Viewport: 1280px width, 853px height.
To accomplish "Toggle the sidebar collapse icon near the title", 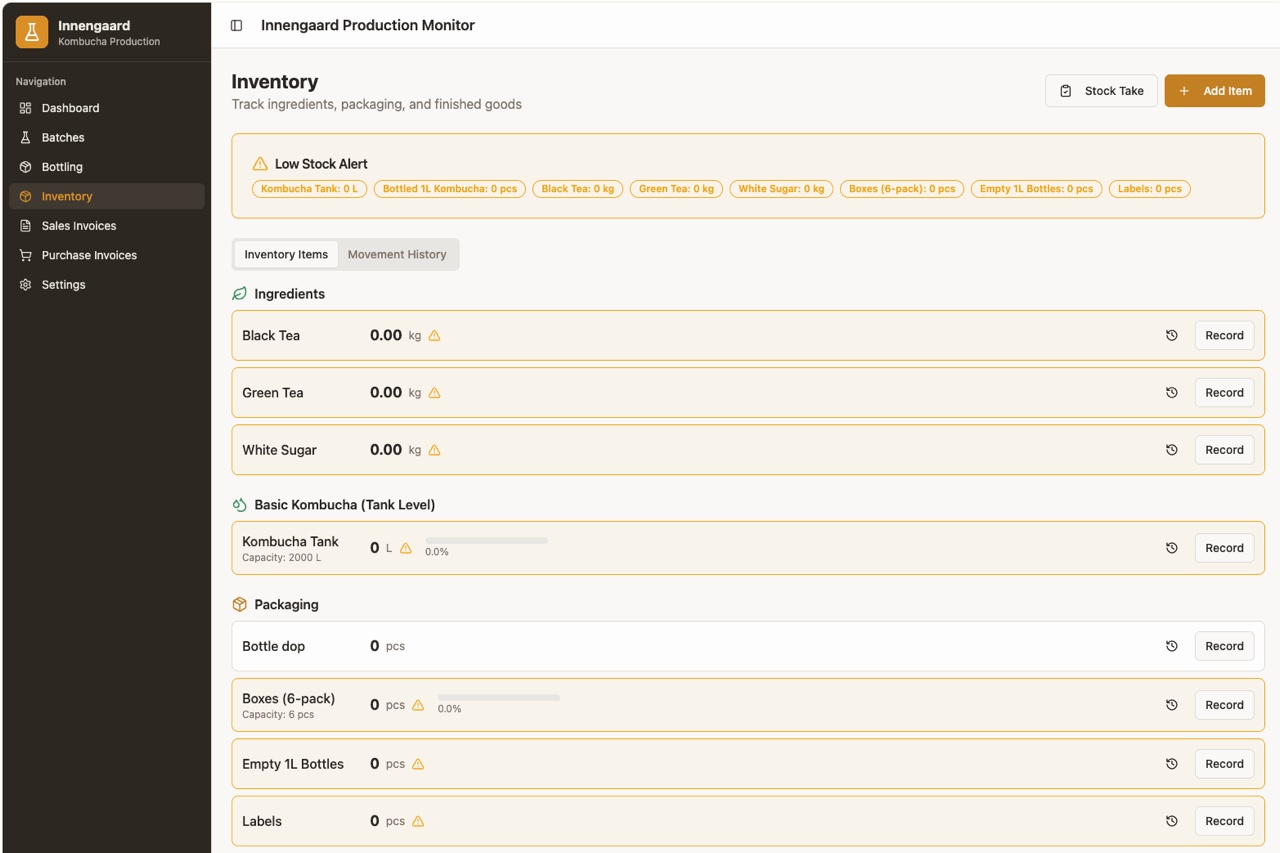I will pyautogui.click(x=235, y=25).
